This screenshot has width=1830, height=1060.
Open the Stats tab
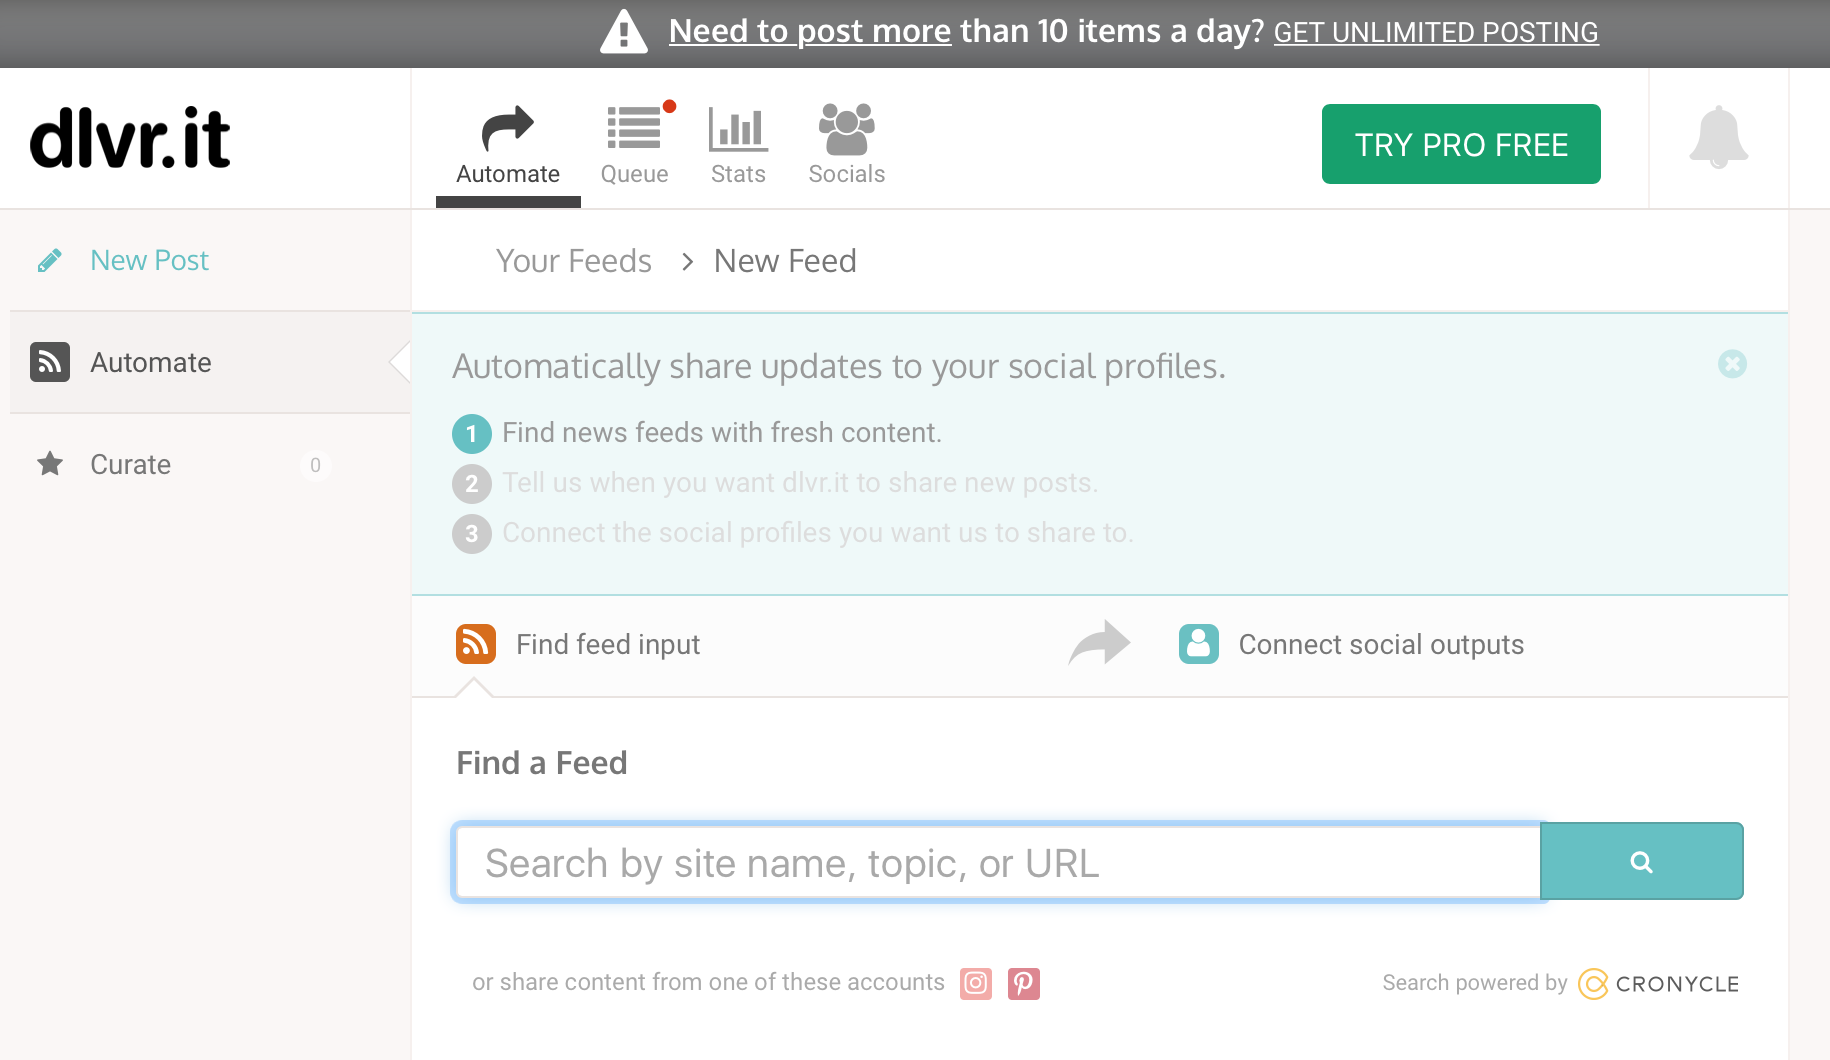[738, 145]
